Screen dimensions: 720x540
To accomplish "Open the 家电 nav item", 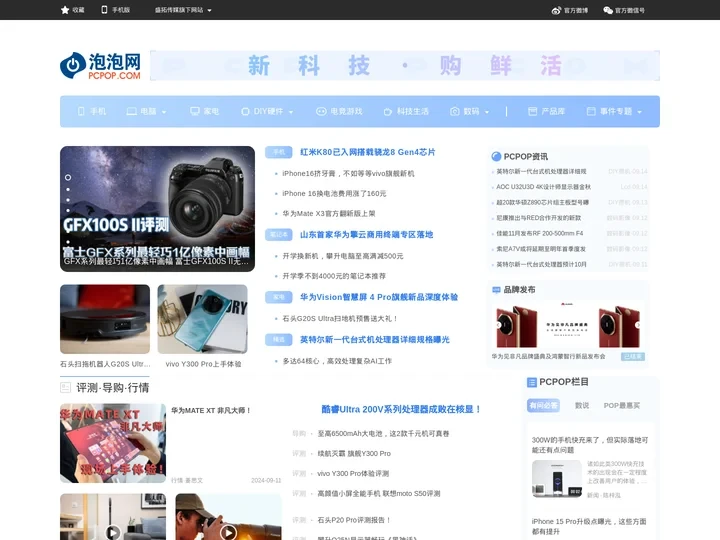I will click(211, 111).
